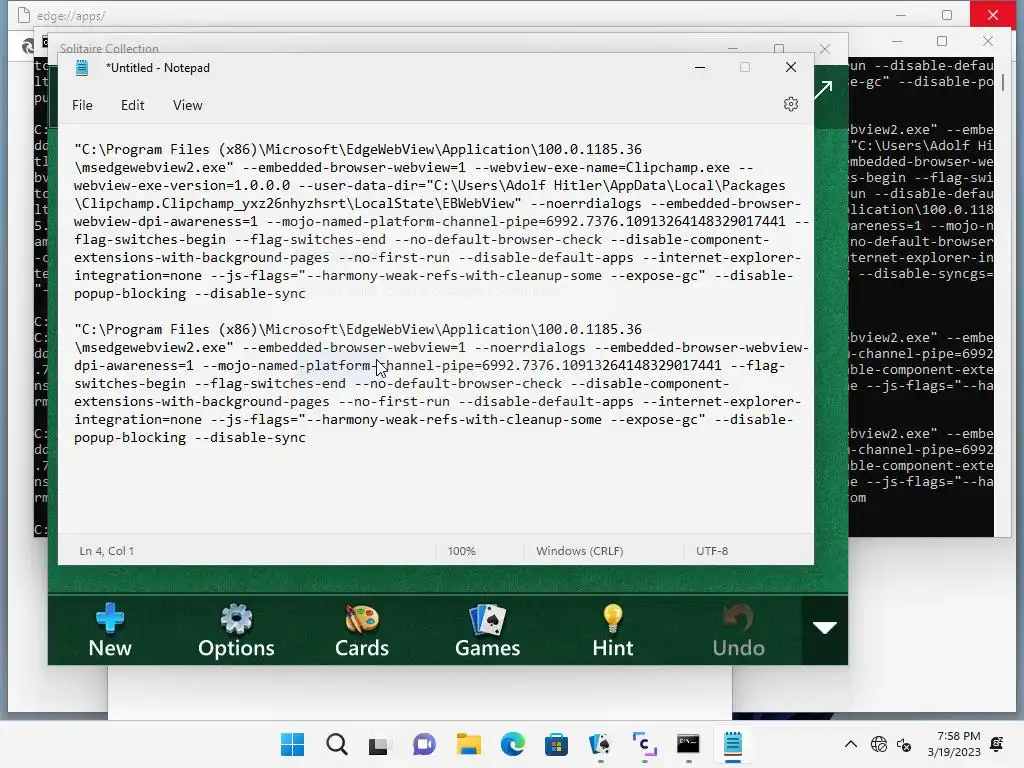Click the Notepad app icon in title bar

point(82,68)
